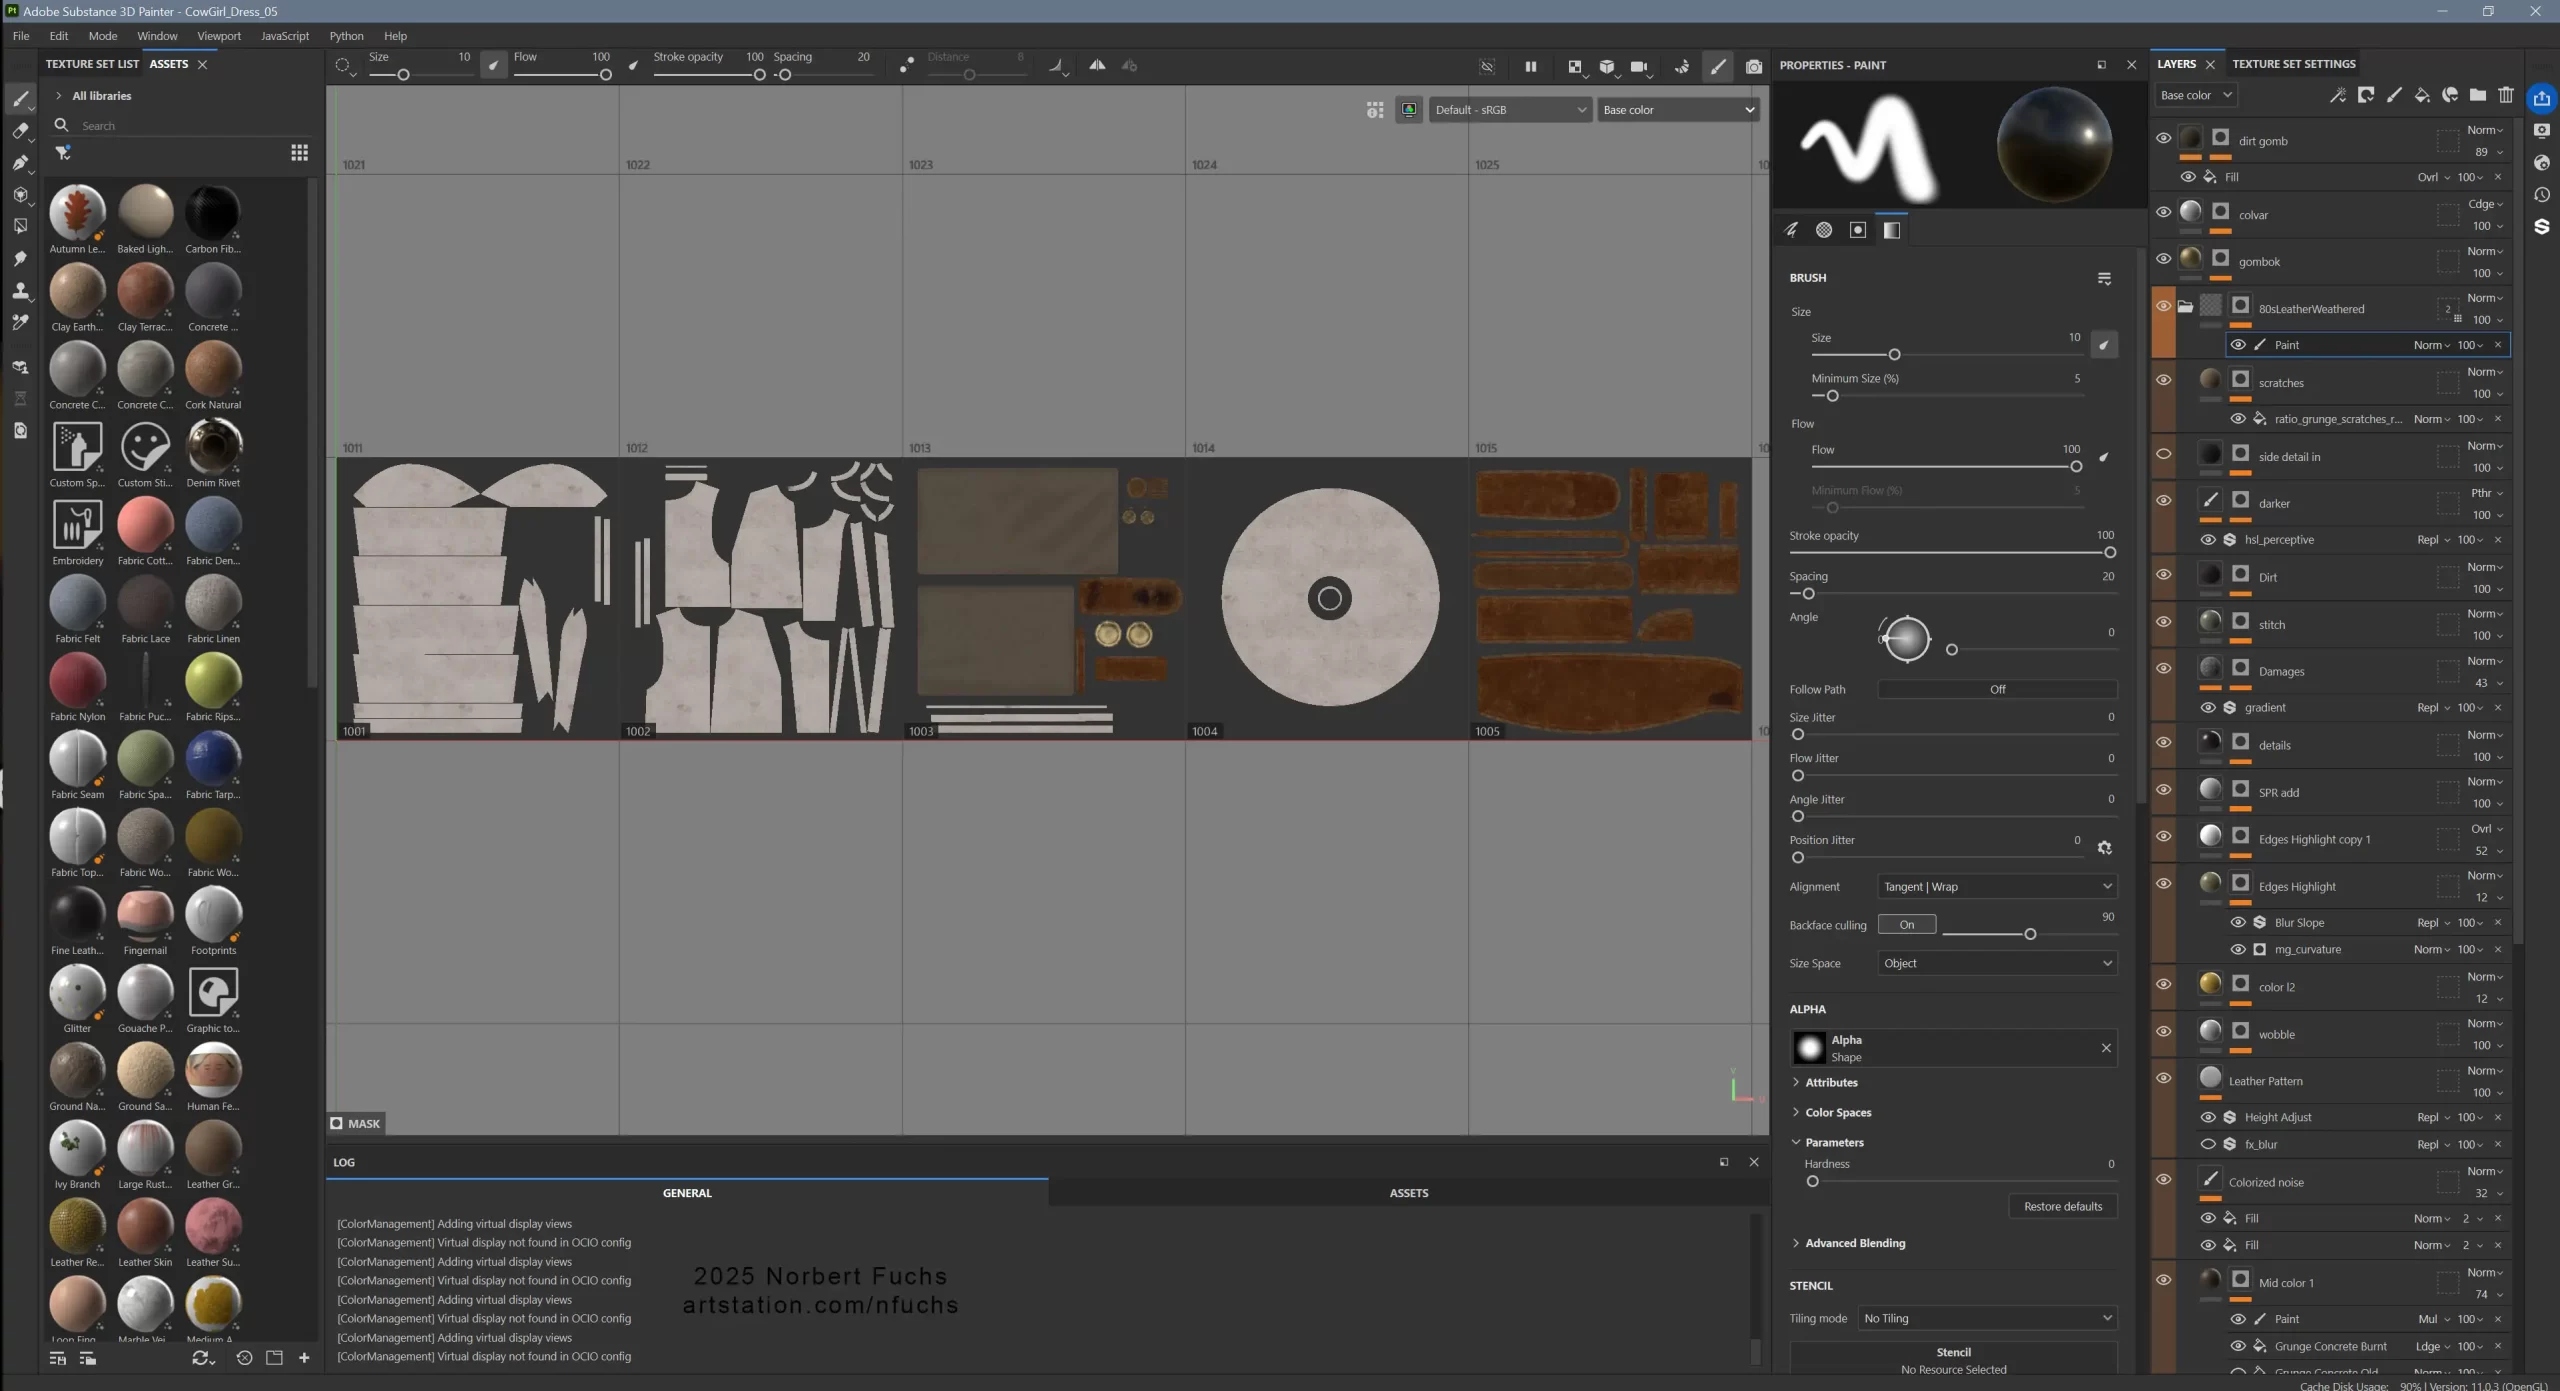Open the Default - sRGB color profile dropdown

click(1509, 110)
